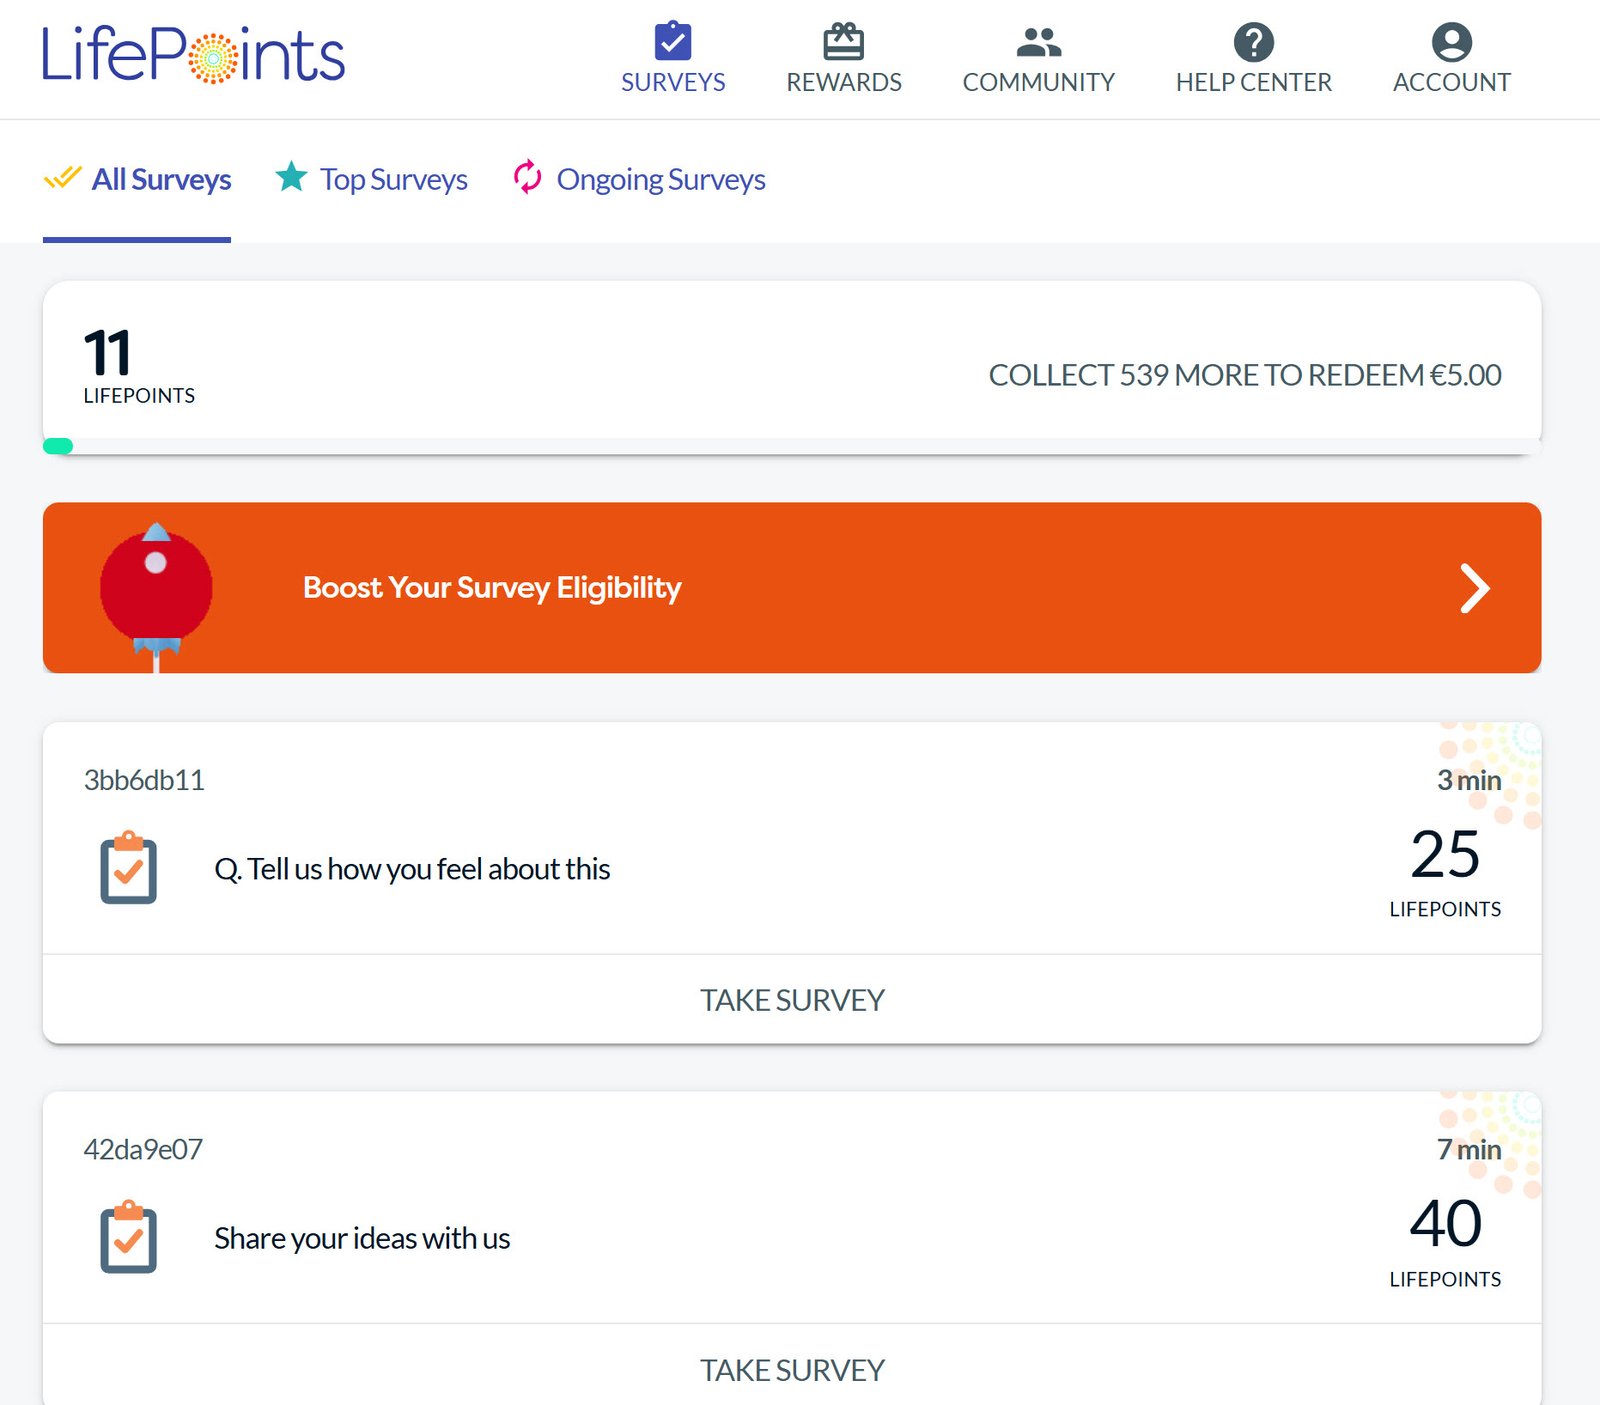Click the green LifePoints progress bar
Image resolution: width=1600 pixels, height=1405 pixels.
(x=58, y=446)
